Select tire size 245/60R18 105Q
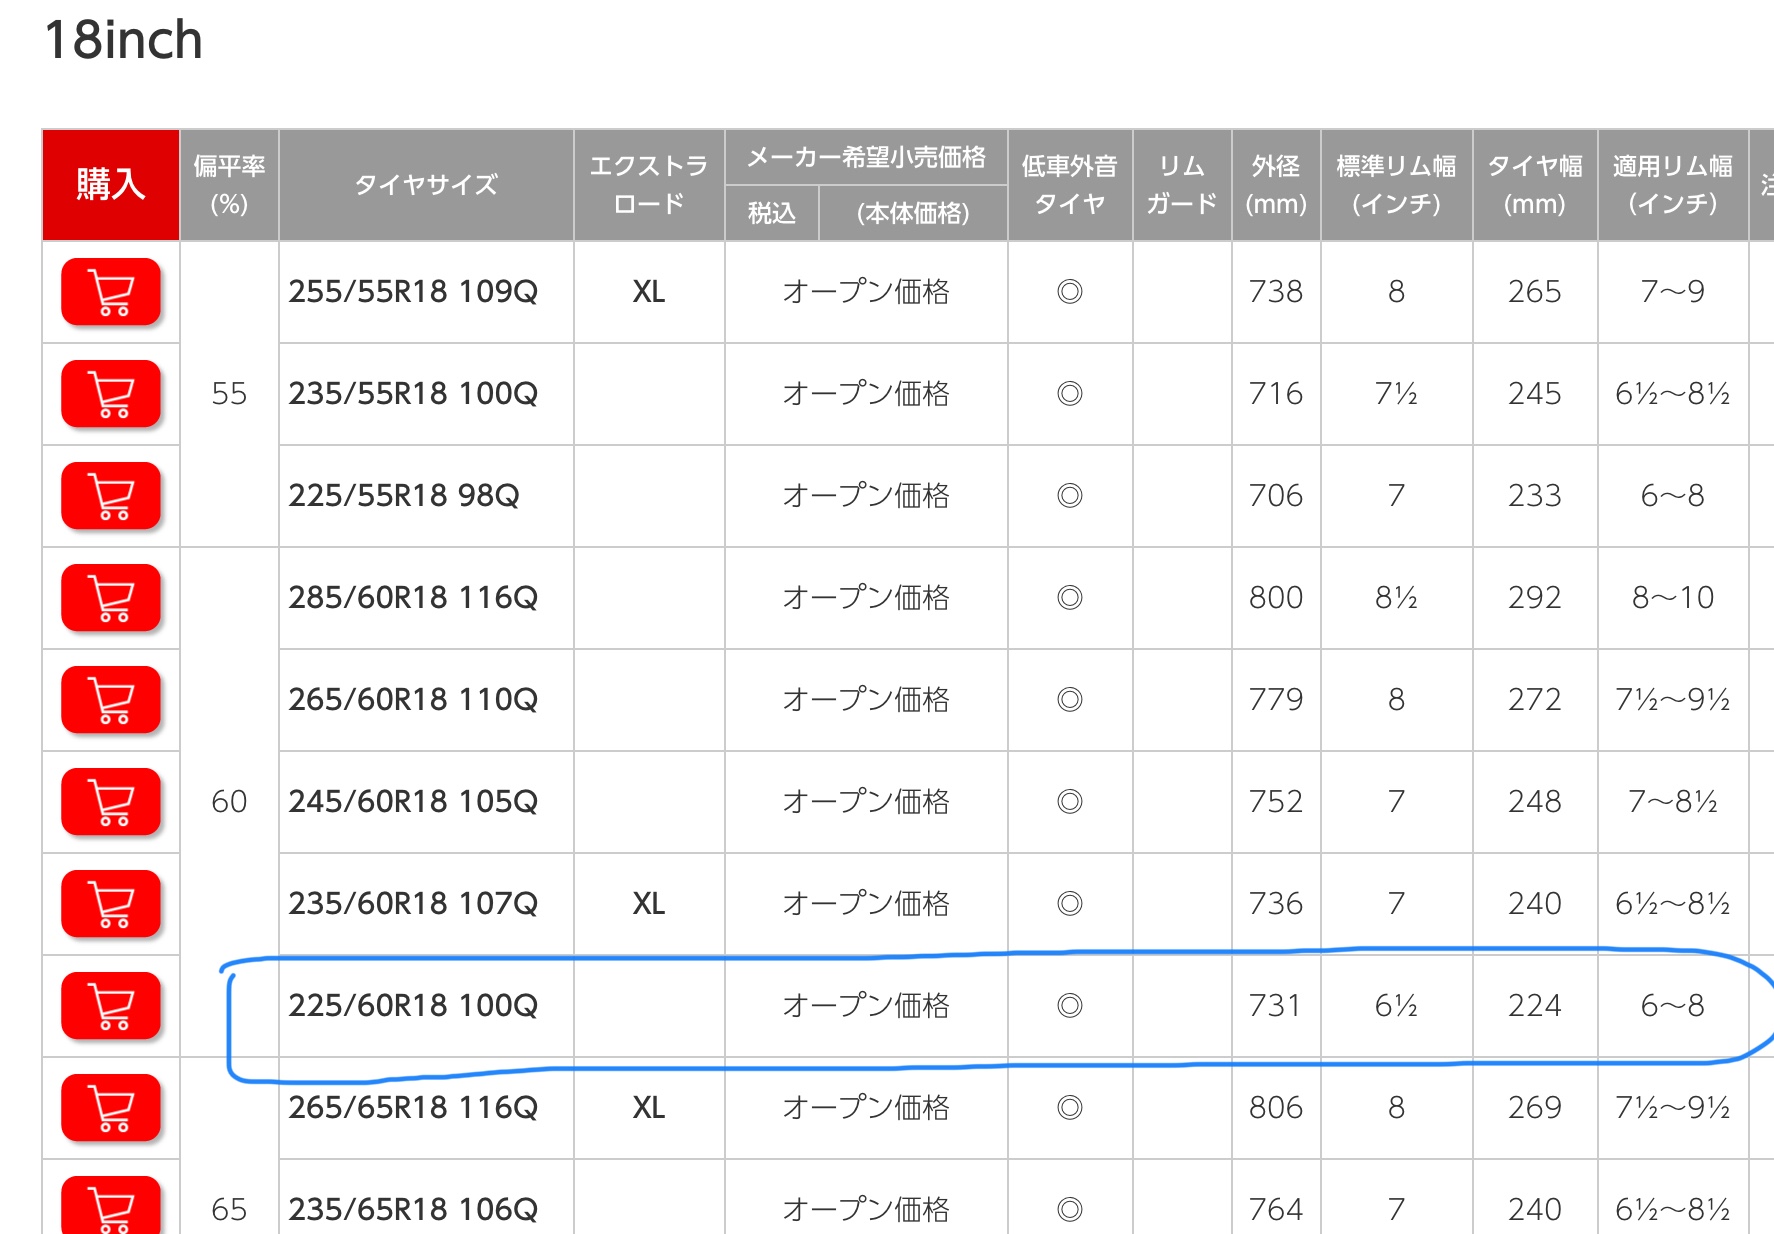1774x1234 pixels. pos(413,802)
